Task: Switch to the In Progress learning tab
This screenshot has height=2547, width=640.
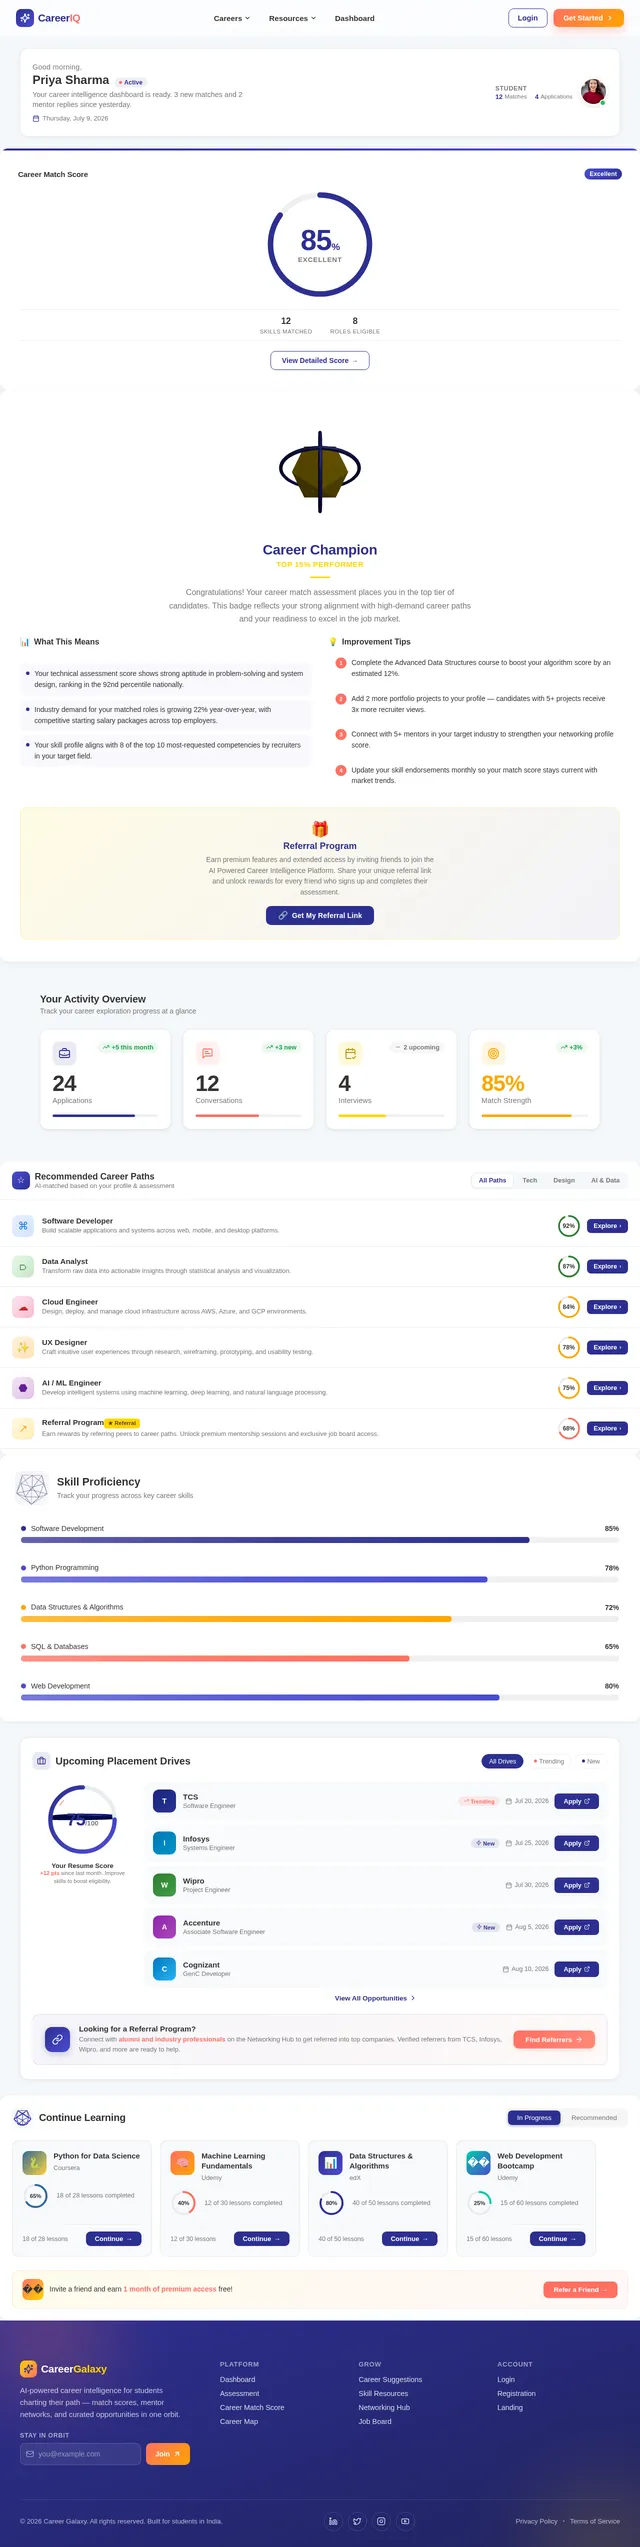Action: point(533,2117)
